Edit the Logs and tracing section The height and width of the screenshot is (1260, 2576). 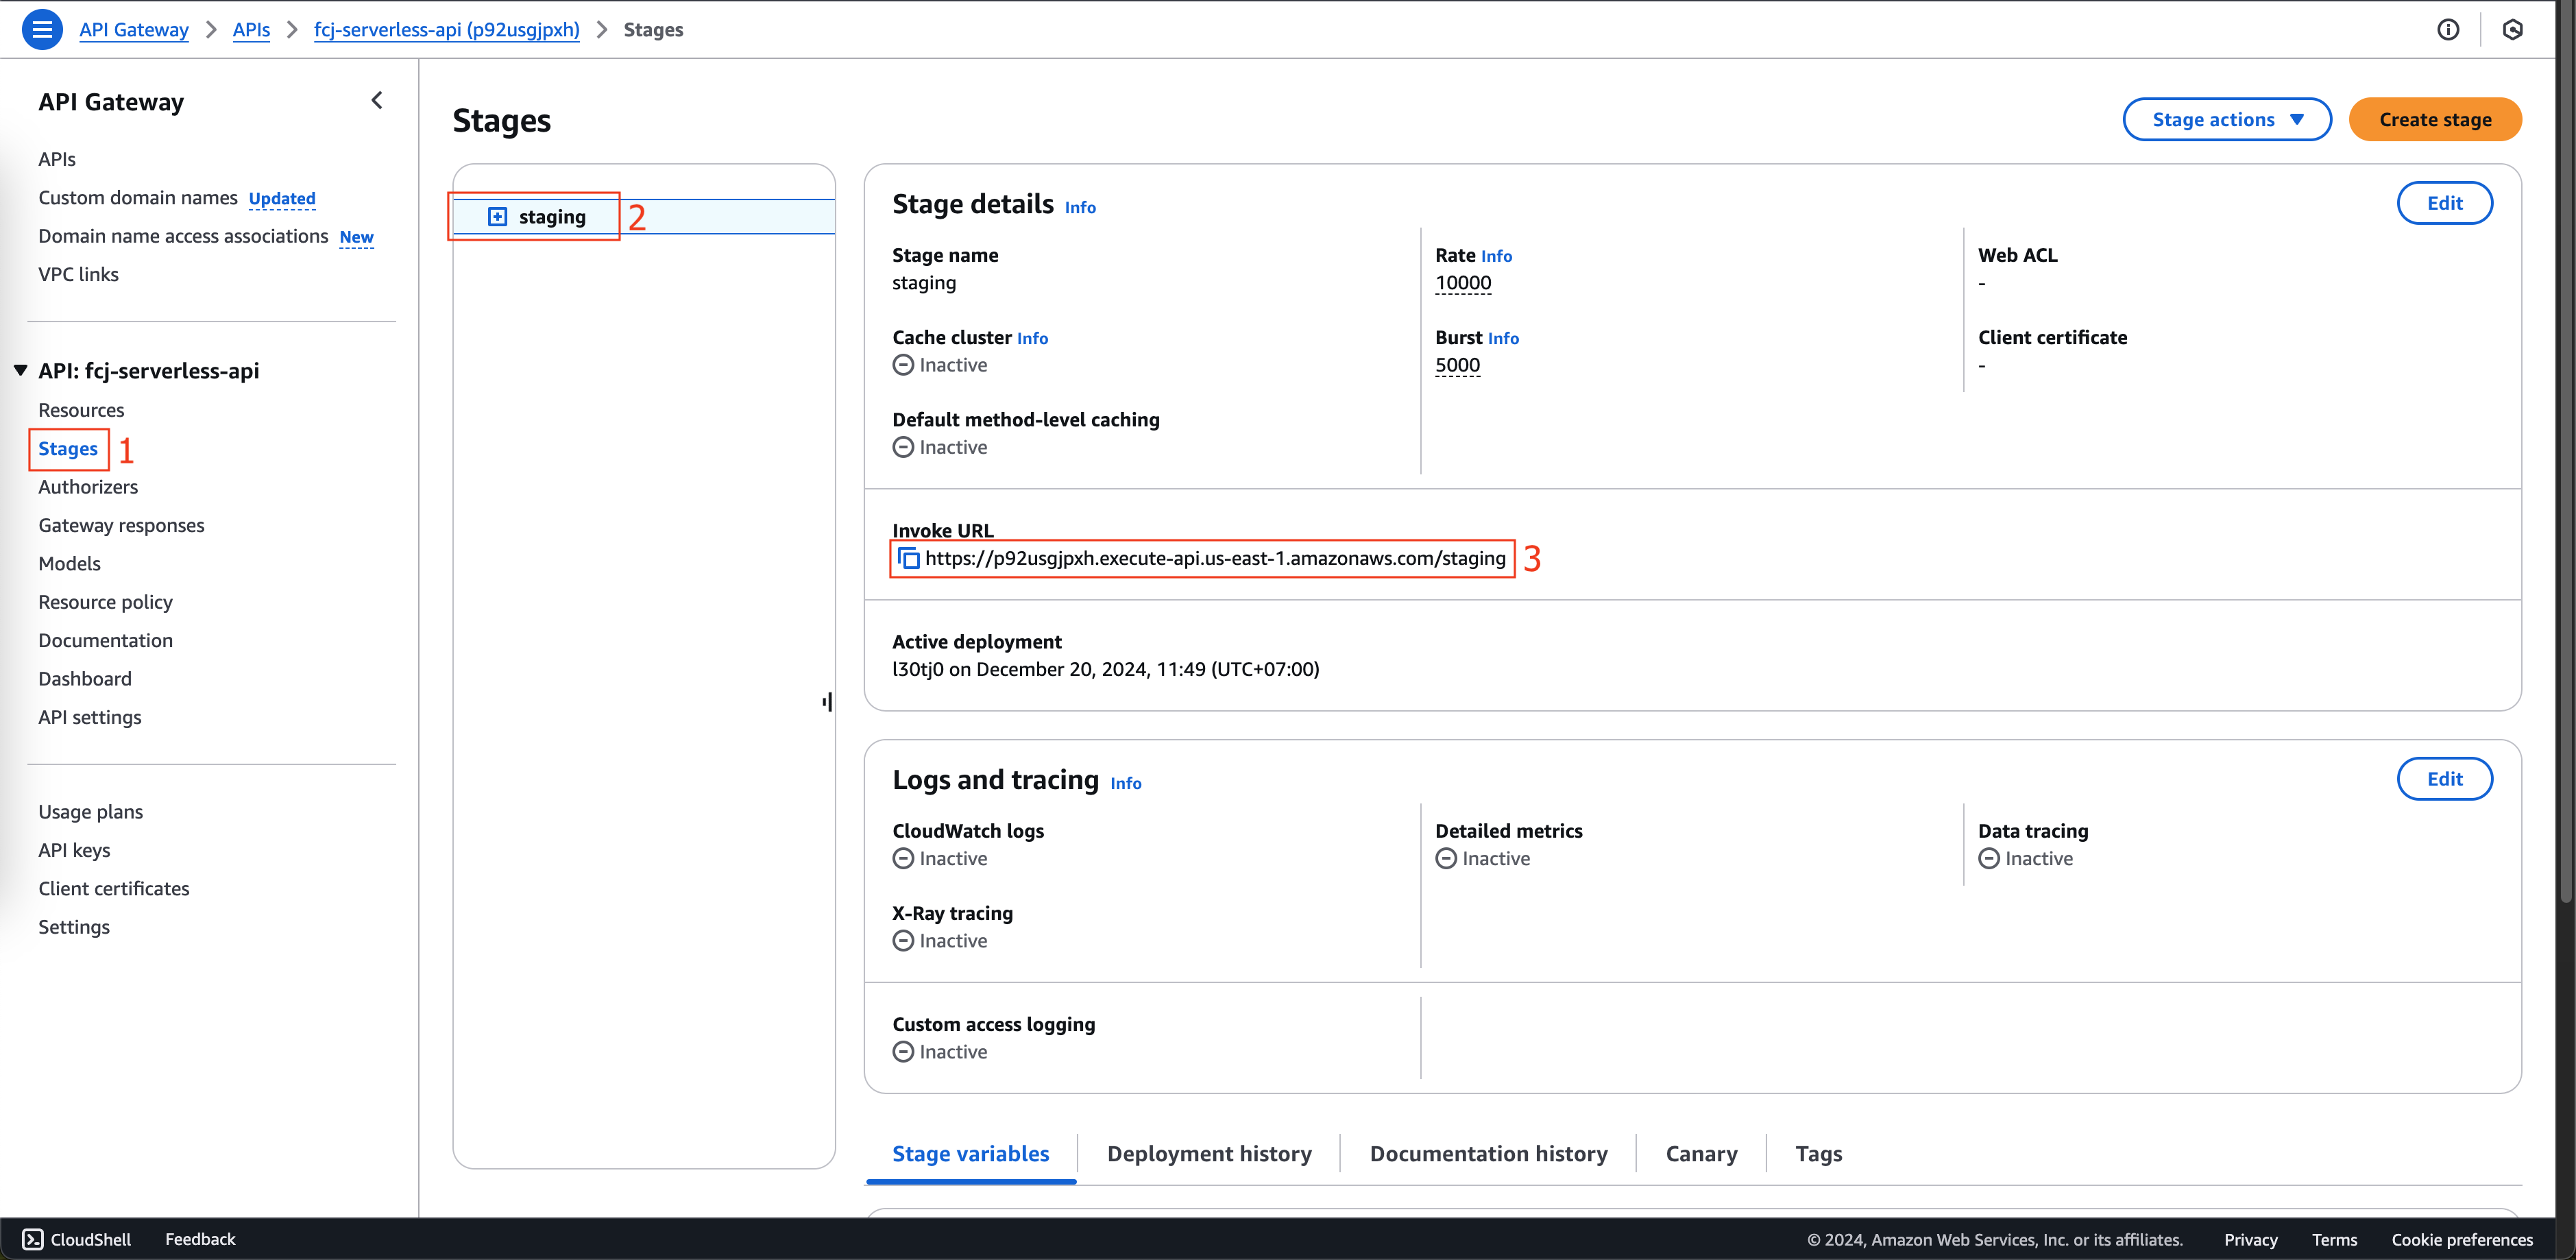click(x=2444, y=779)
